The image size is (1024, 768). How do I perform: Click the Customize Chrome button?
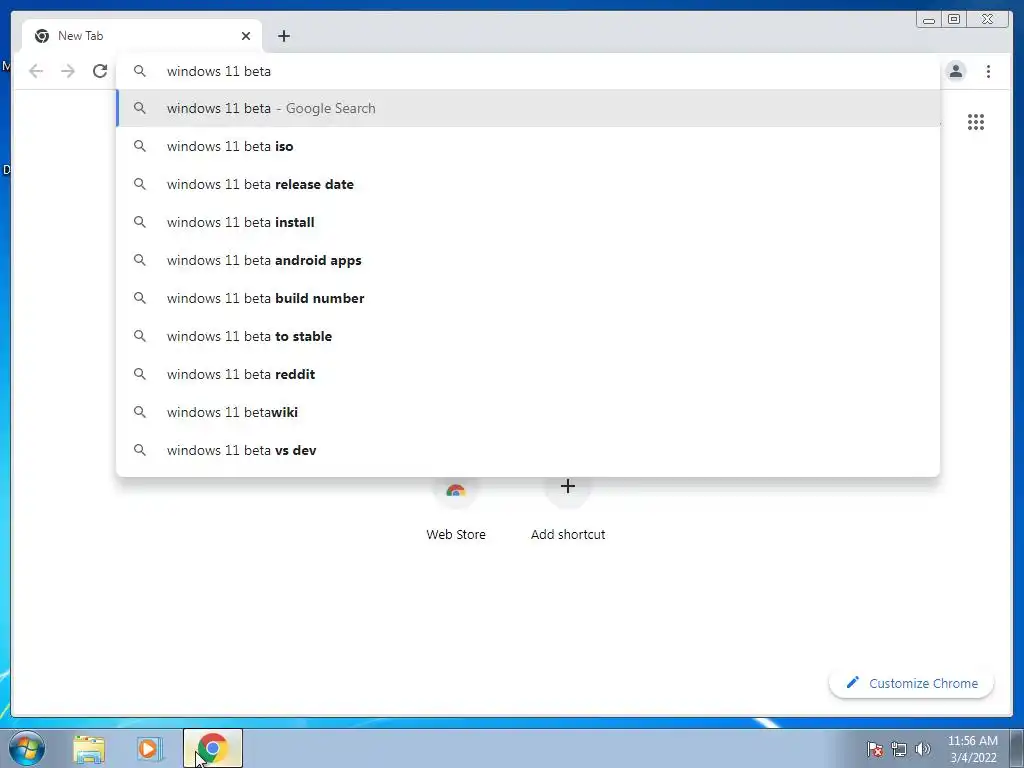point(912,683)
